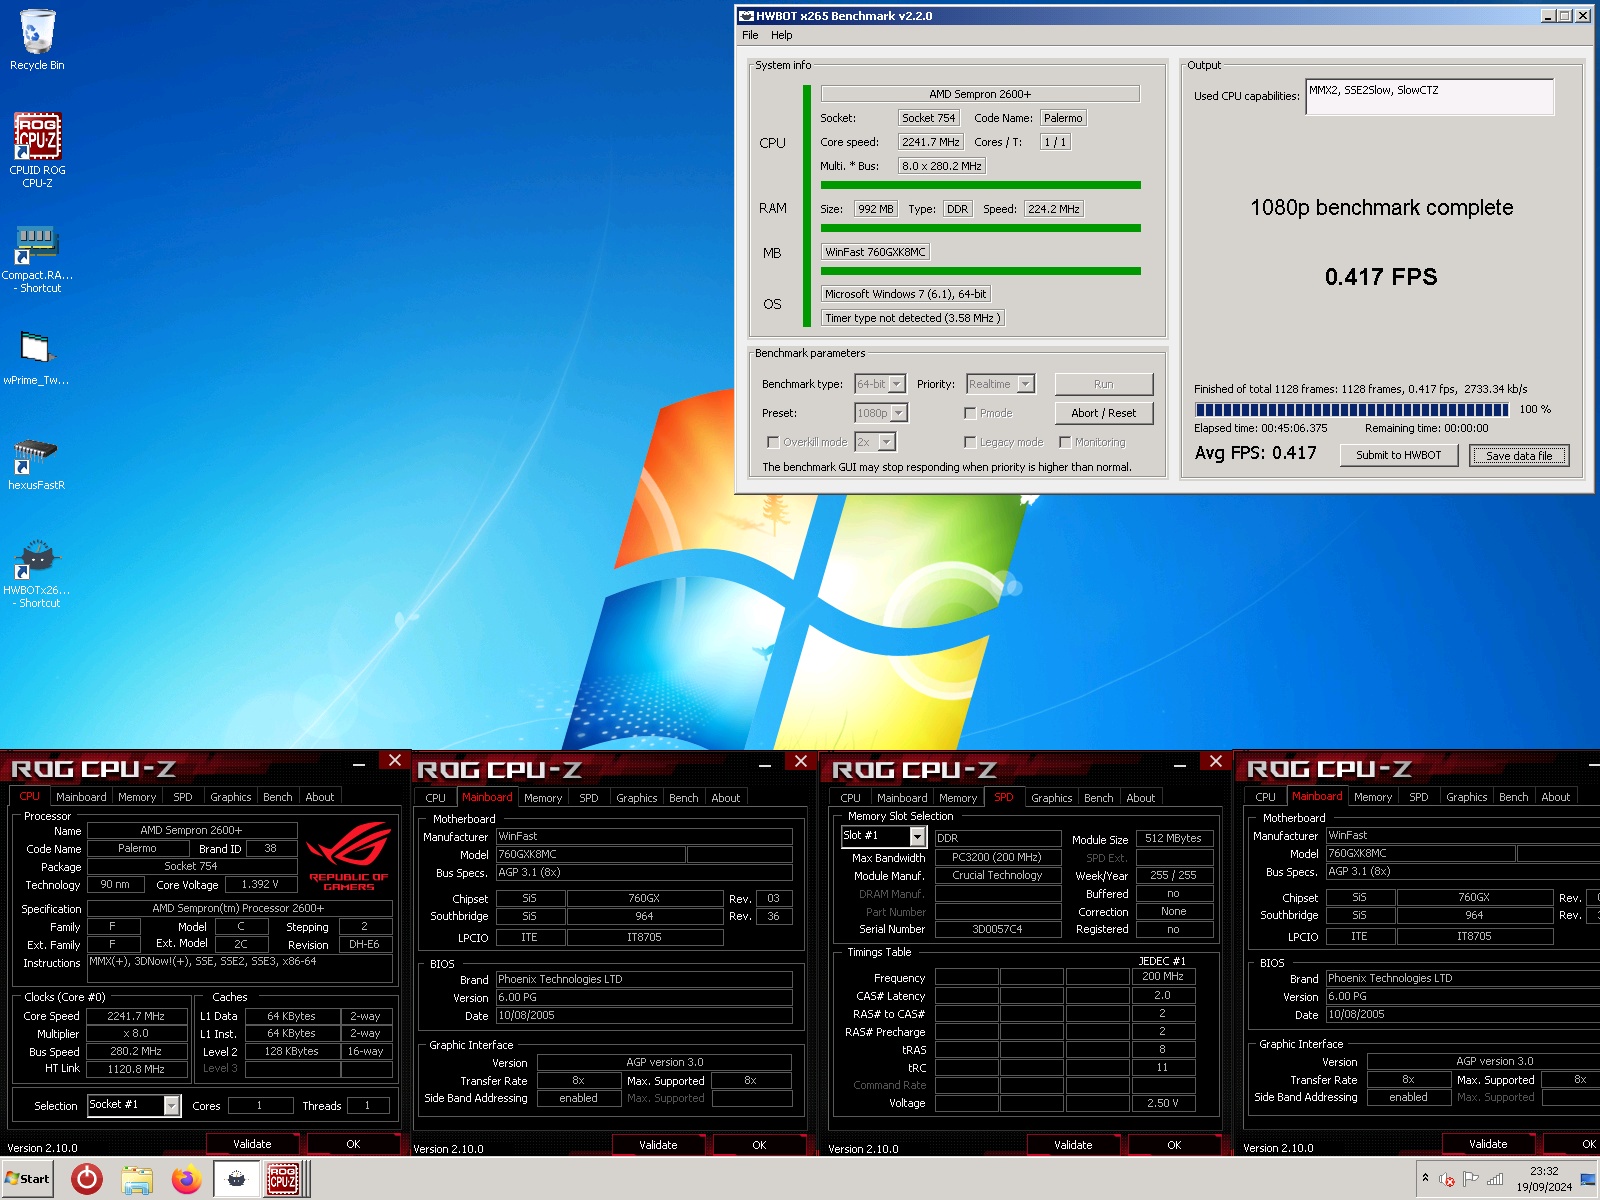1600x1200 pixels.
Task: Click the red power icon in the taskbar
Action: (87, 1180)
